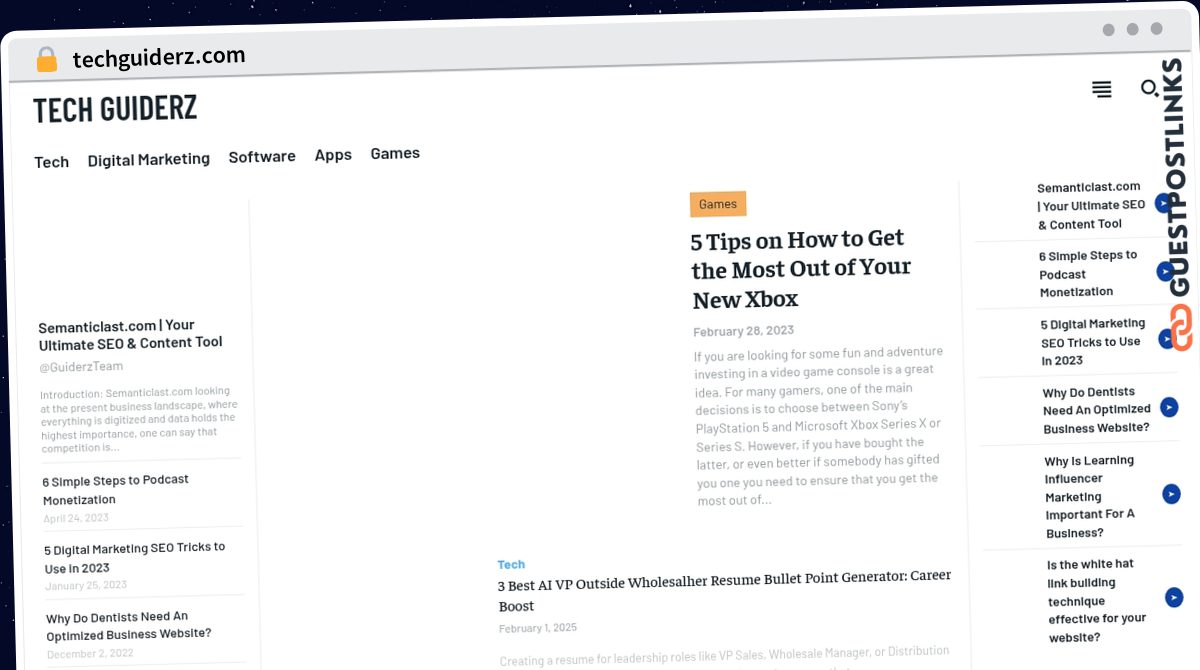1200x670 pixels.
Task: Click the orange Games category tag
Action: click(718, 204)
